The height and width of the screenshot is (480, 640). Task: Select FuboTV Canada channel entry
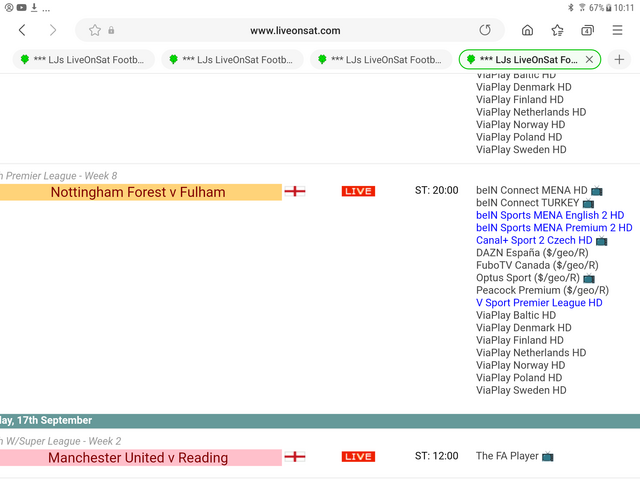(537, 265)
